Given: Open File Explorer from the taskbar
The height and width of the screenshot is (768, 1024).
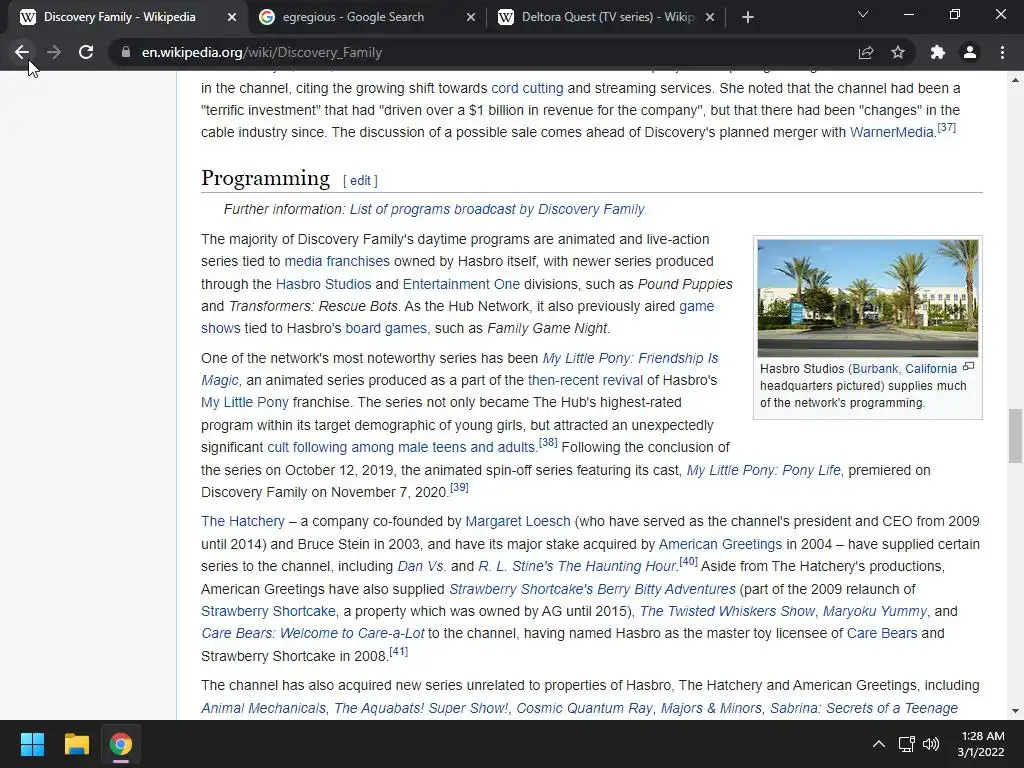Looking at the screenshot, I should (x=76, y=744).
